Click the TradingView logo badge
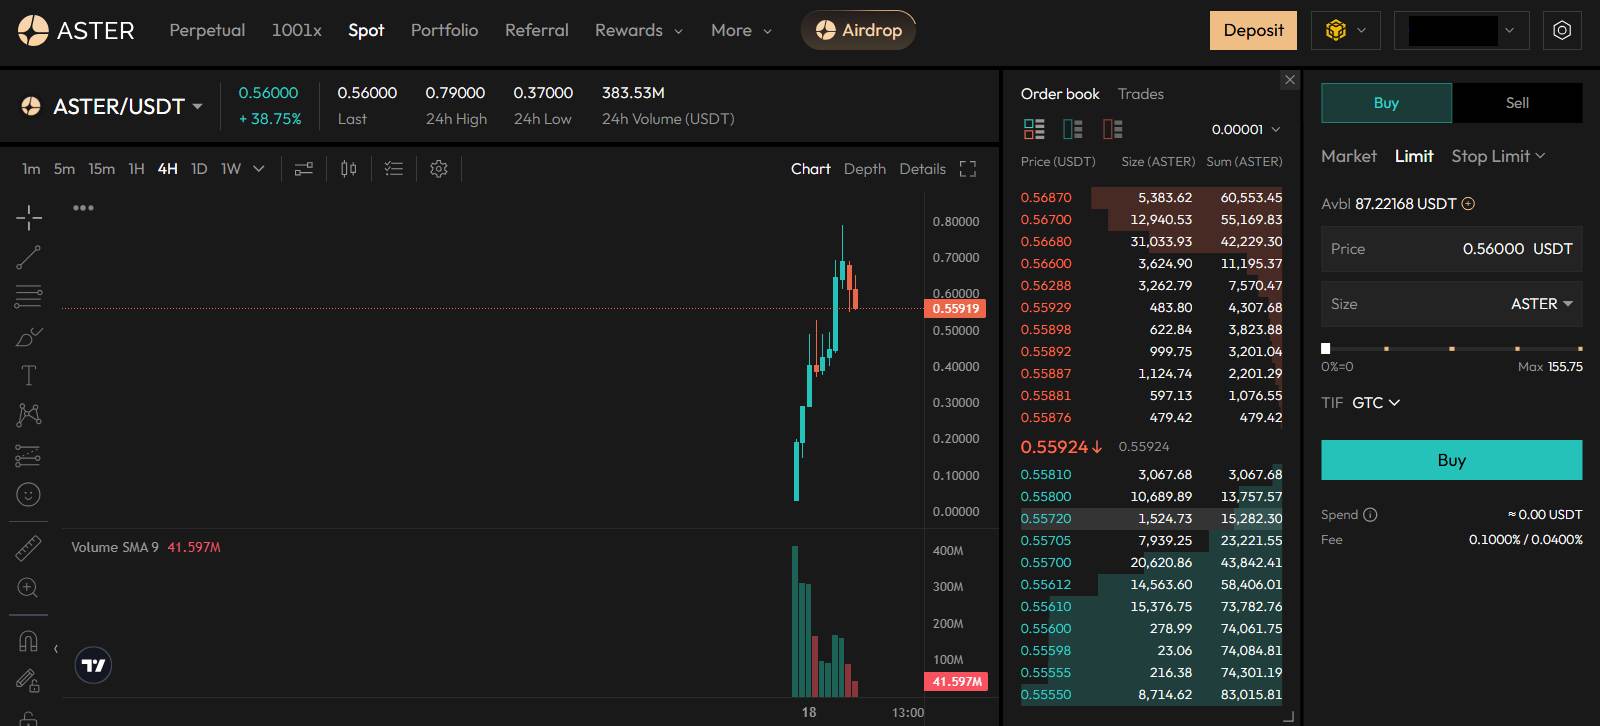 pyautogui.click(x=93, y=665)
